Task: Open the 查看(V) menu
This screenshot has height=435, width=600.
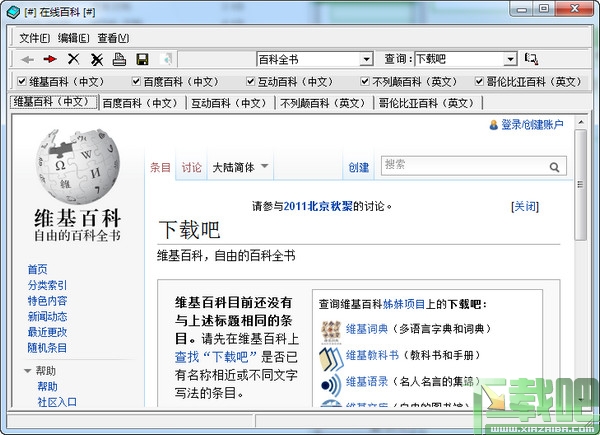Action: point(113,38)
